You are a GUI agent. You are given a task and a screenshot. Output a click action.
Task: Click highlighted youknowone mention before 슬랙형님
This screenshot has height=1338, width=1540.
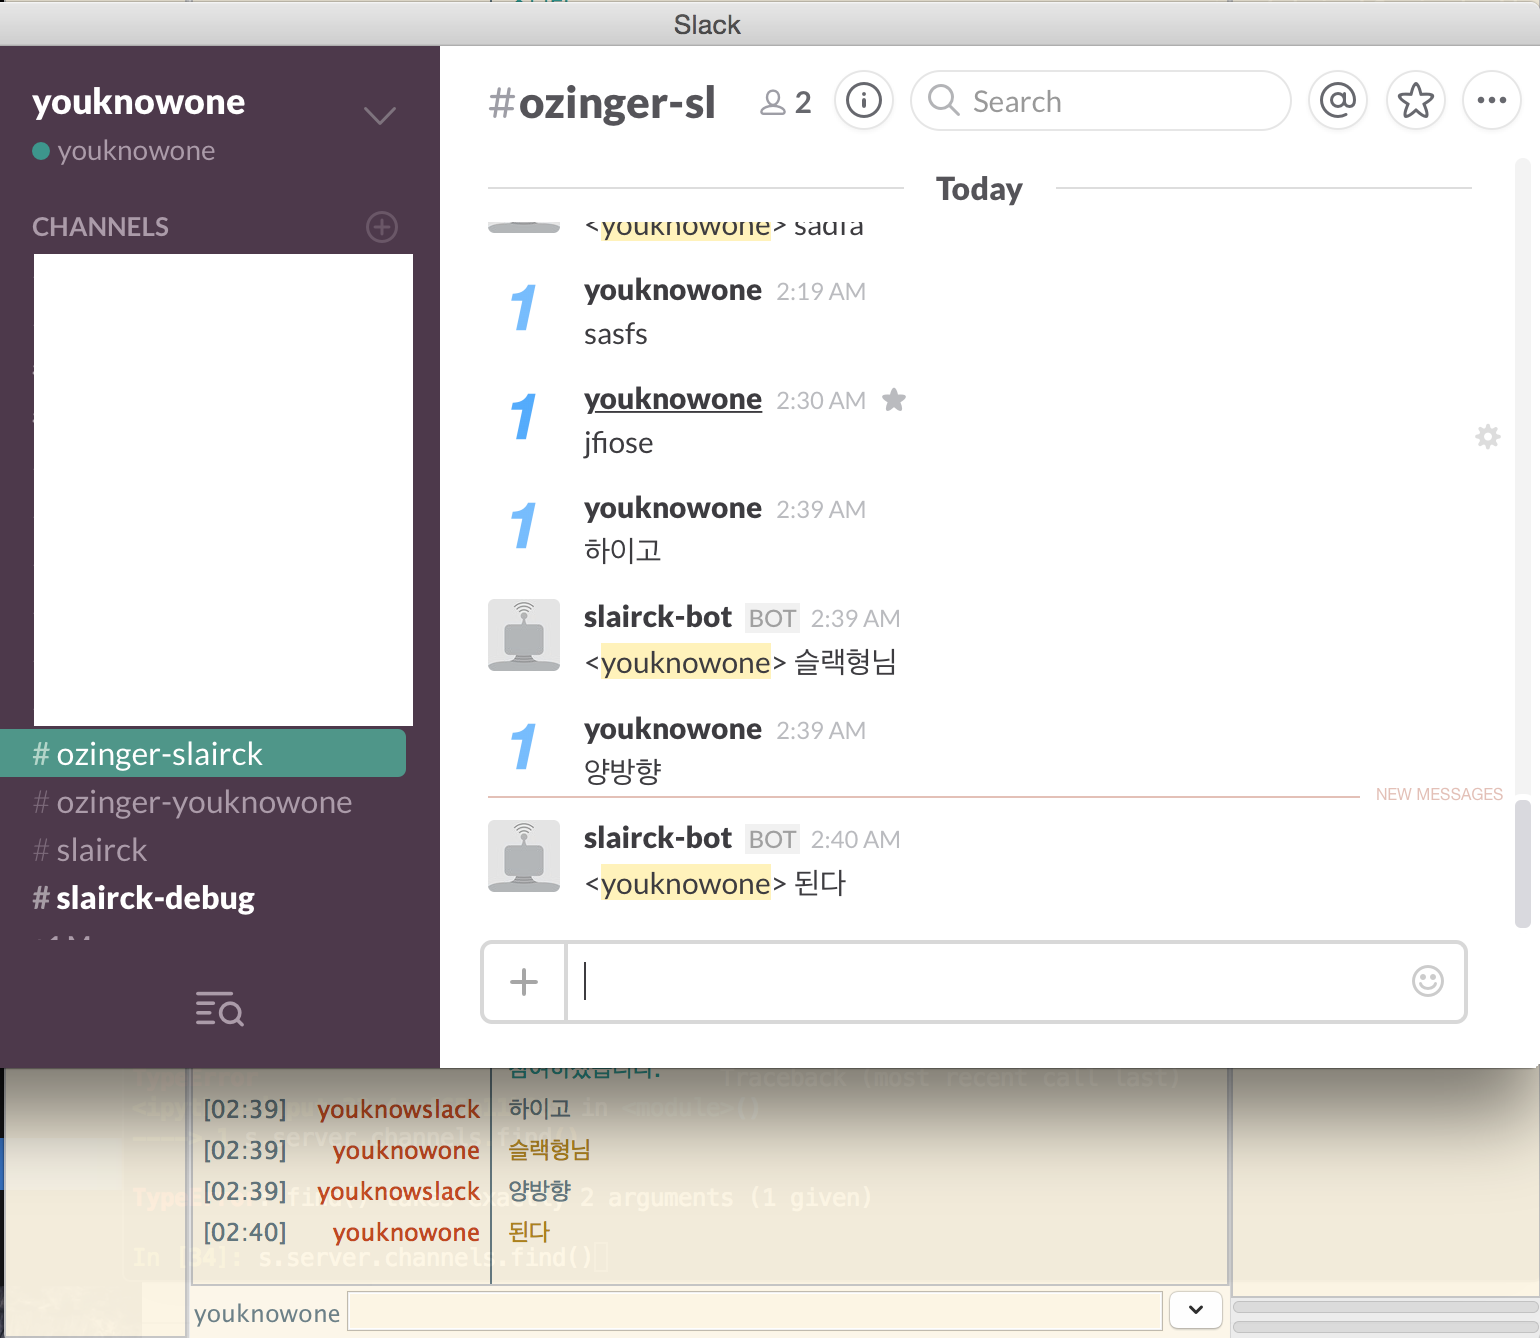pyautogui.click(x=686, y=663)
